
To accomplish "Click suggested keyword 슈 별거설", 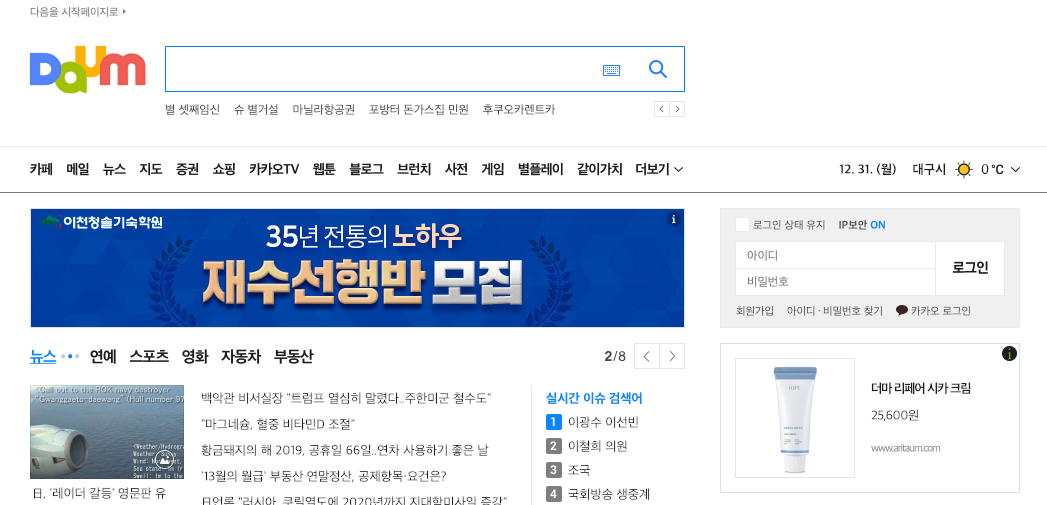I will click(256, 110).
